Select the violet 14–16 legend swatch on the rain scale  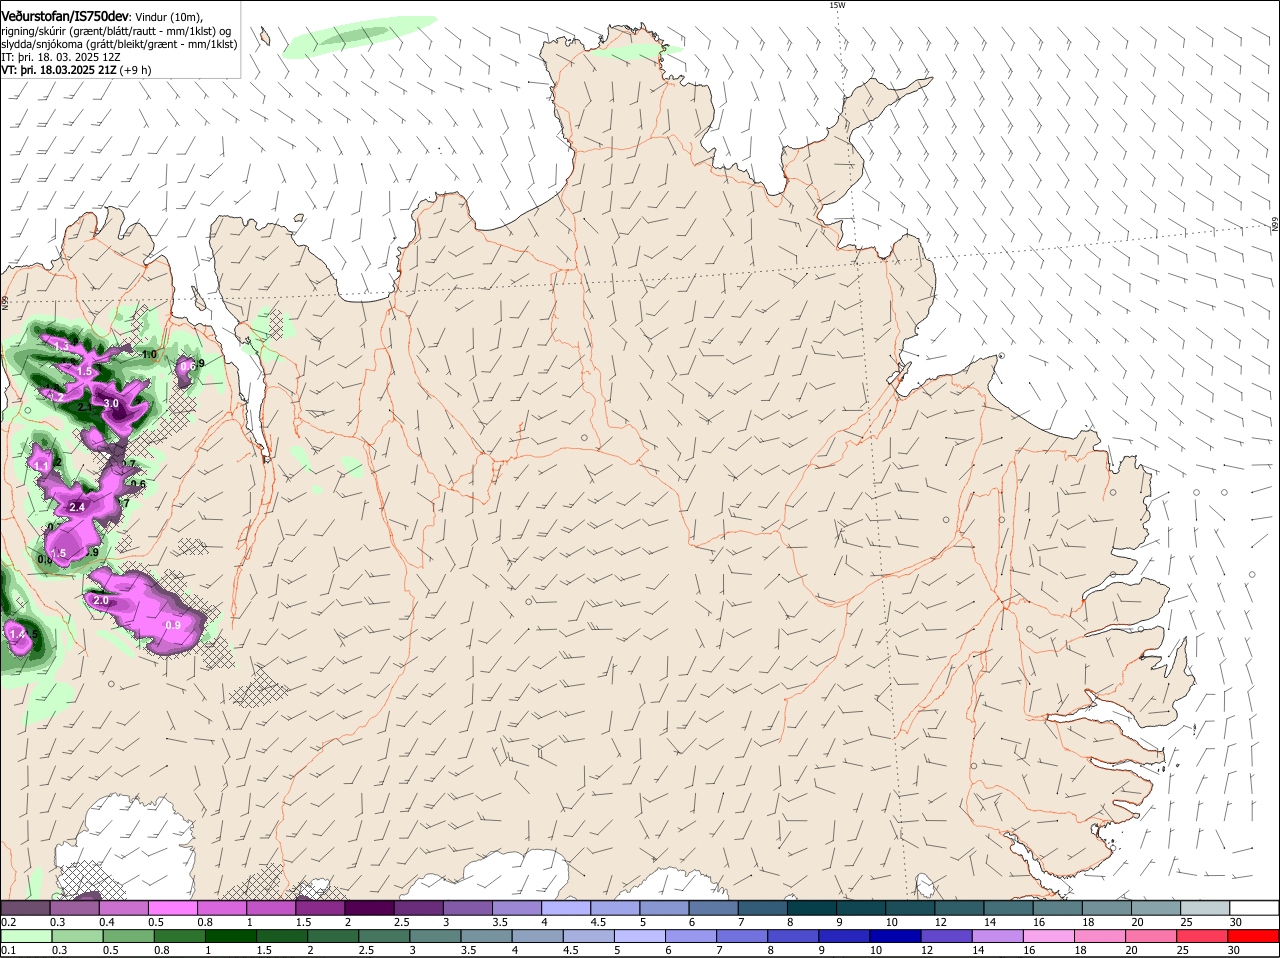(x=999, y=936)
